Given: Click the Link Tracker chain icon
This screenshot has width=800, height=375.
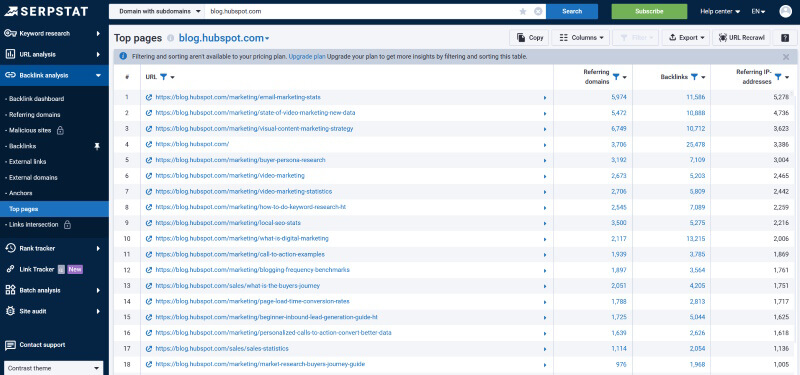Looking at the screenshot, I should tap(10, 269).
